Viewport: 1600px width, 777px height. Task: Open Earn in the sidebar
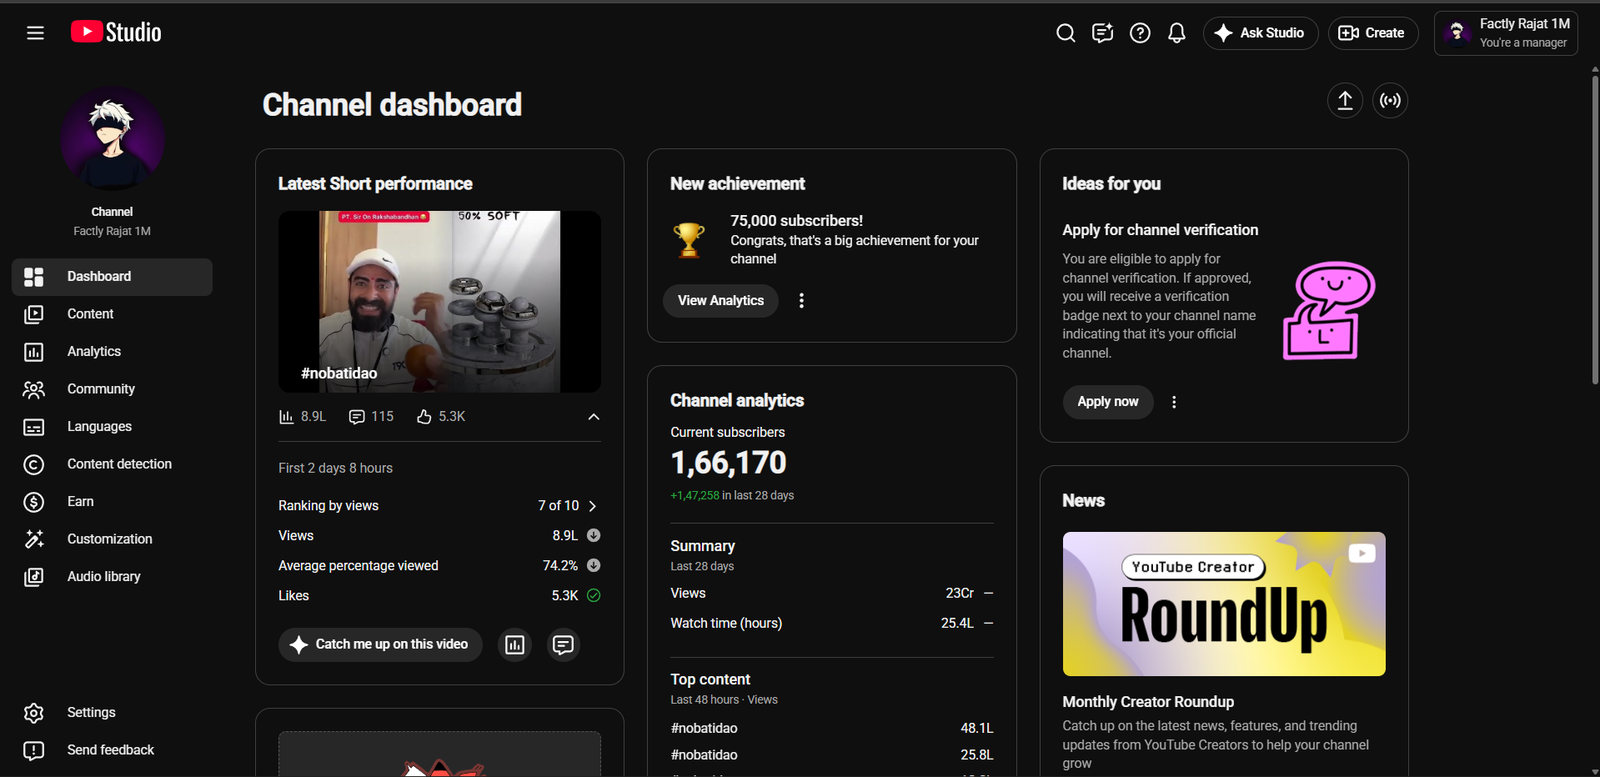click(x=112, y=502)
